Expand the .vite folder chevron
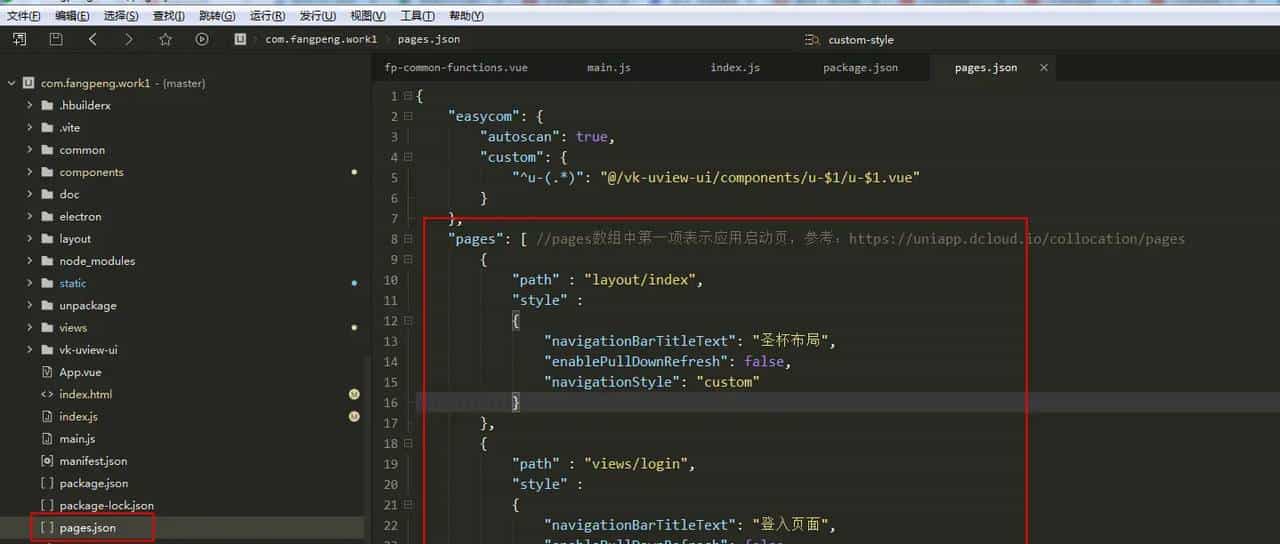 pyautogui.click(x=29, y=127)
